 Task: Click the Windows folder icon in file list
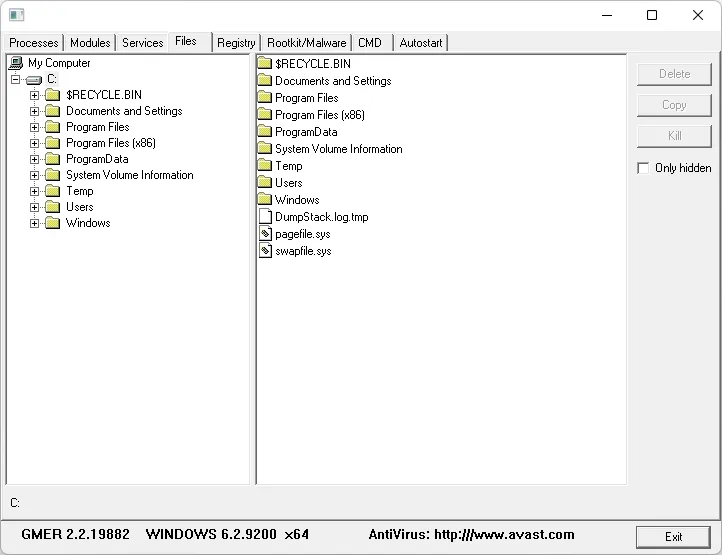[265, 199]
